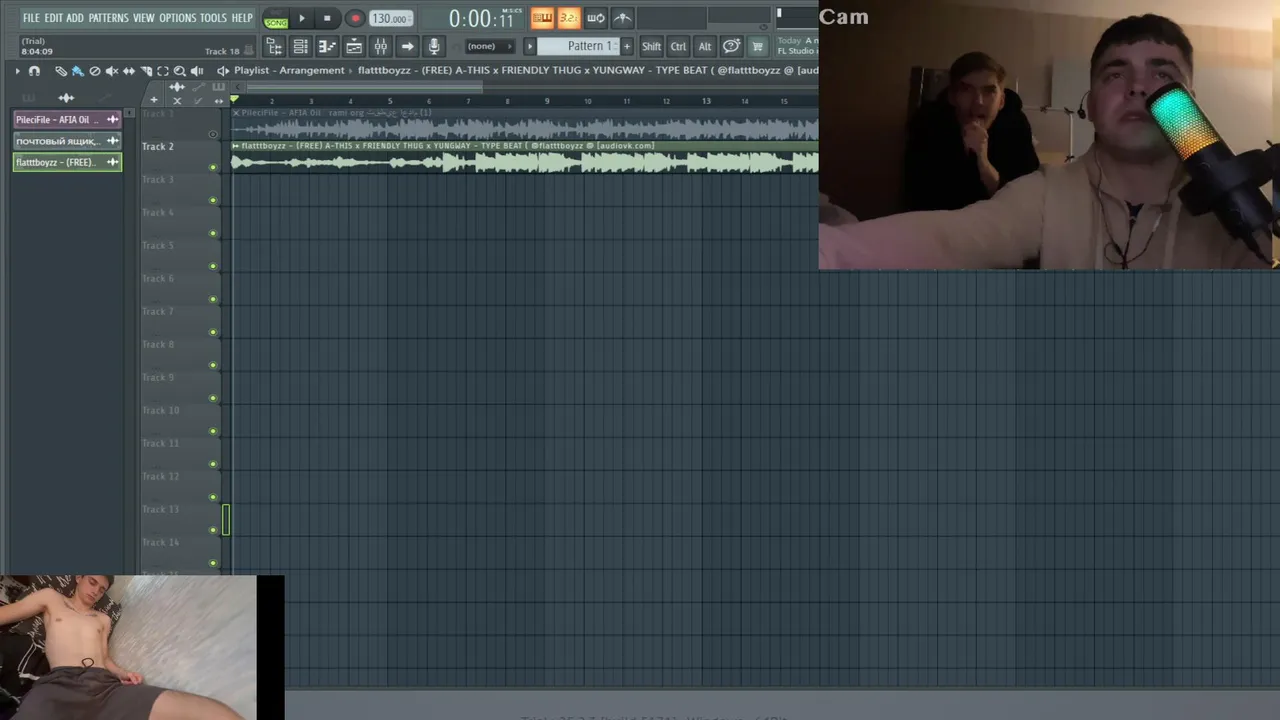Click the 130.000 tempo field
Image resolution: width=1280 pixels, height=720 pixels.
[x=389, y=18]
